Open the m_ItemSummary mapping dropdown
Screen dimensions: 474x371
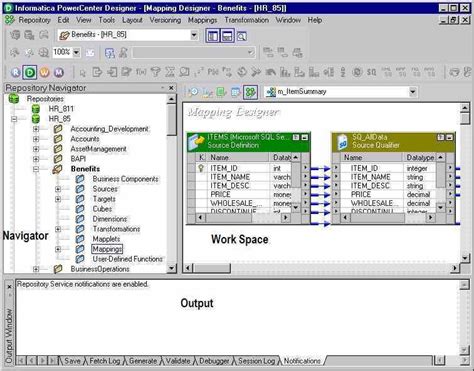point(412,92)
